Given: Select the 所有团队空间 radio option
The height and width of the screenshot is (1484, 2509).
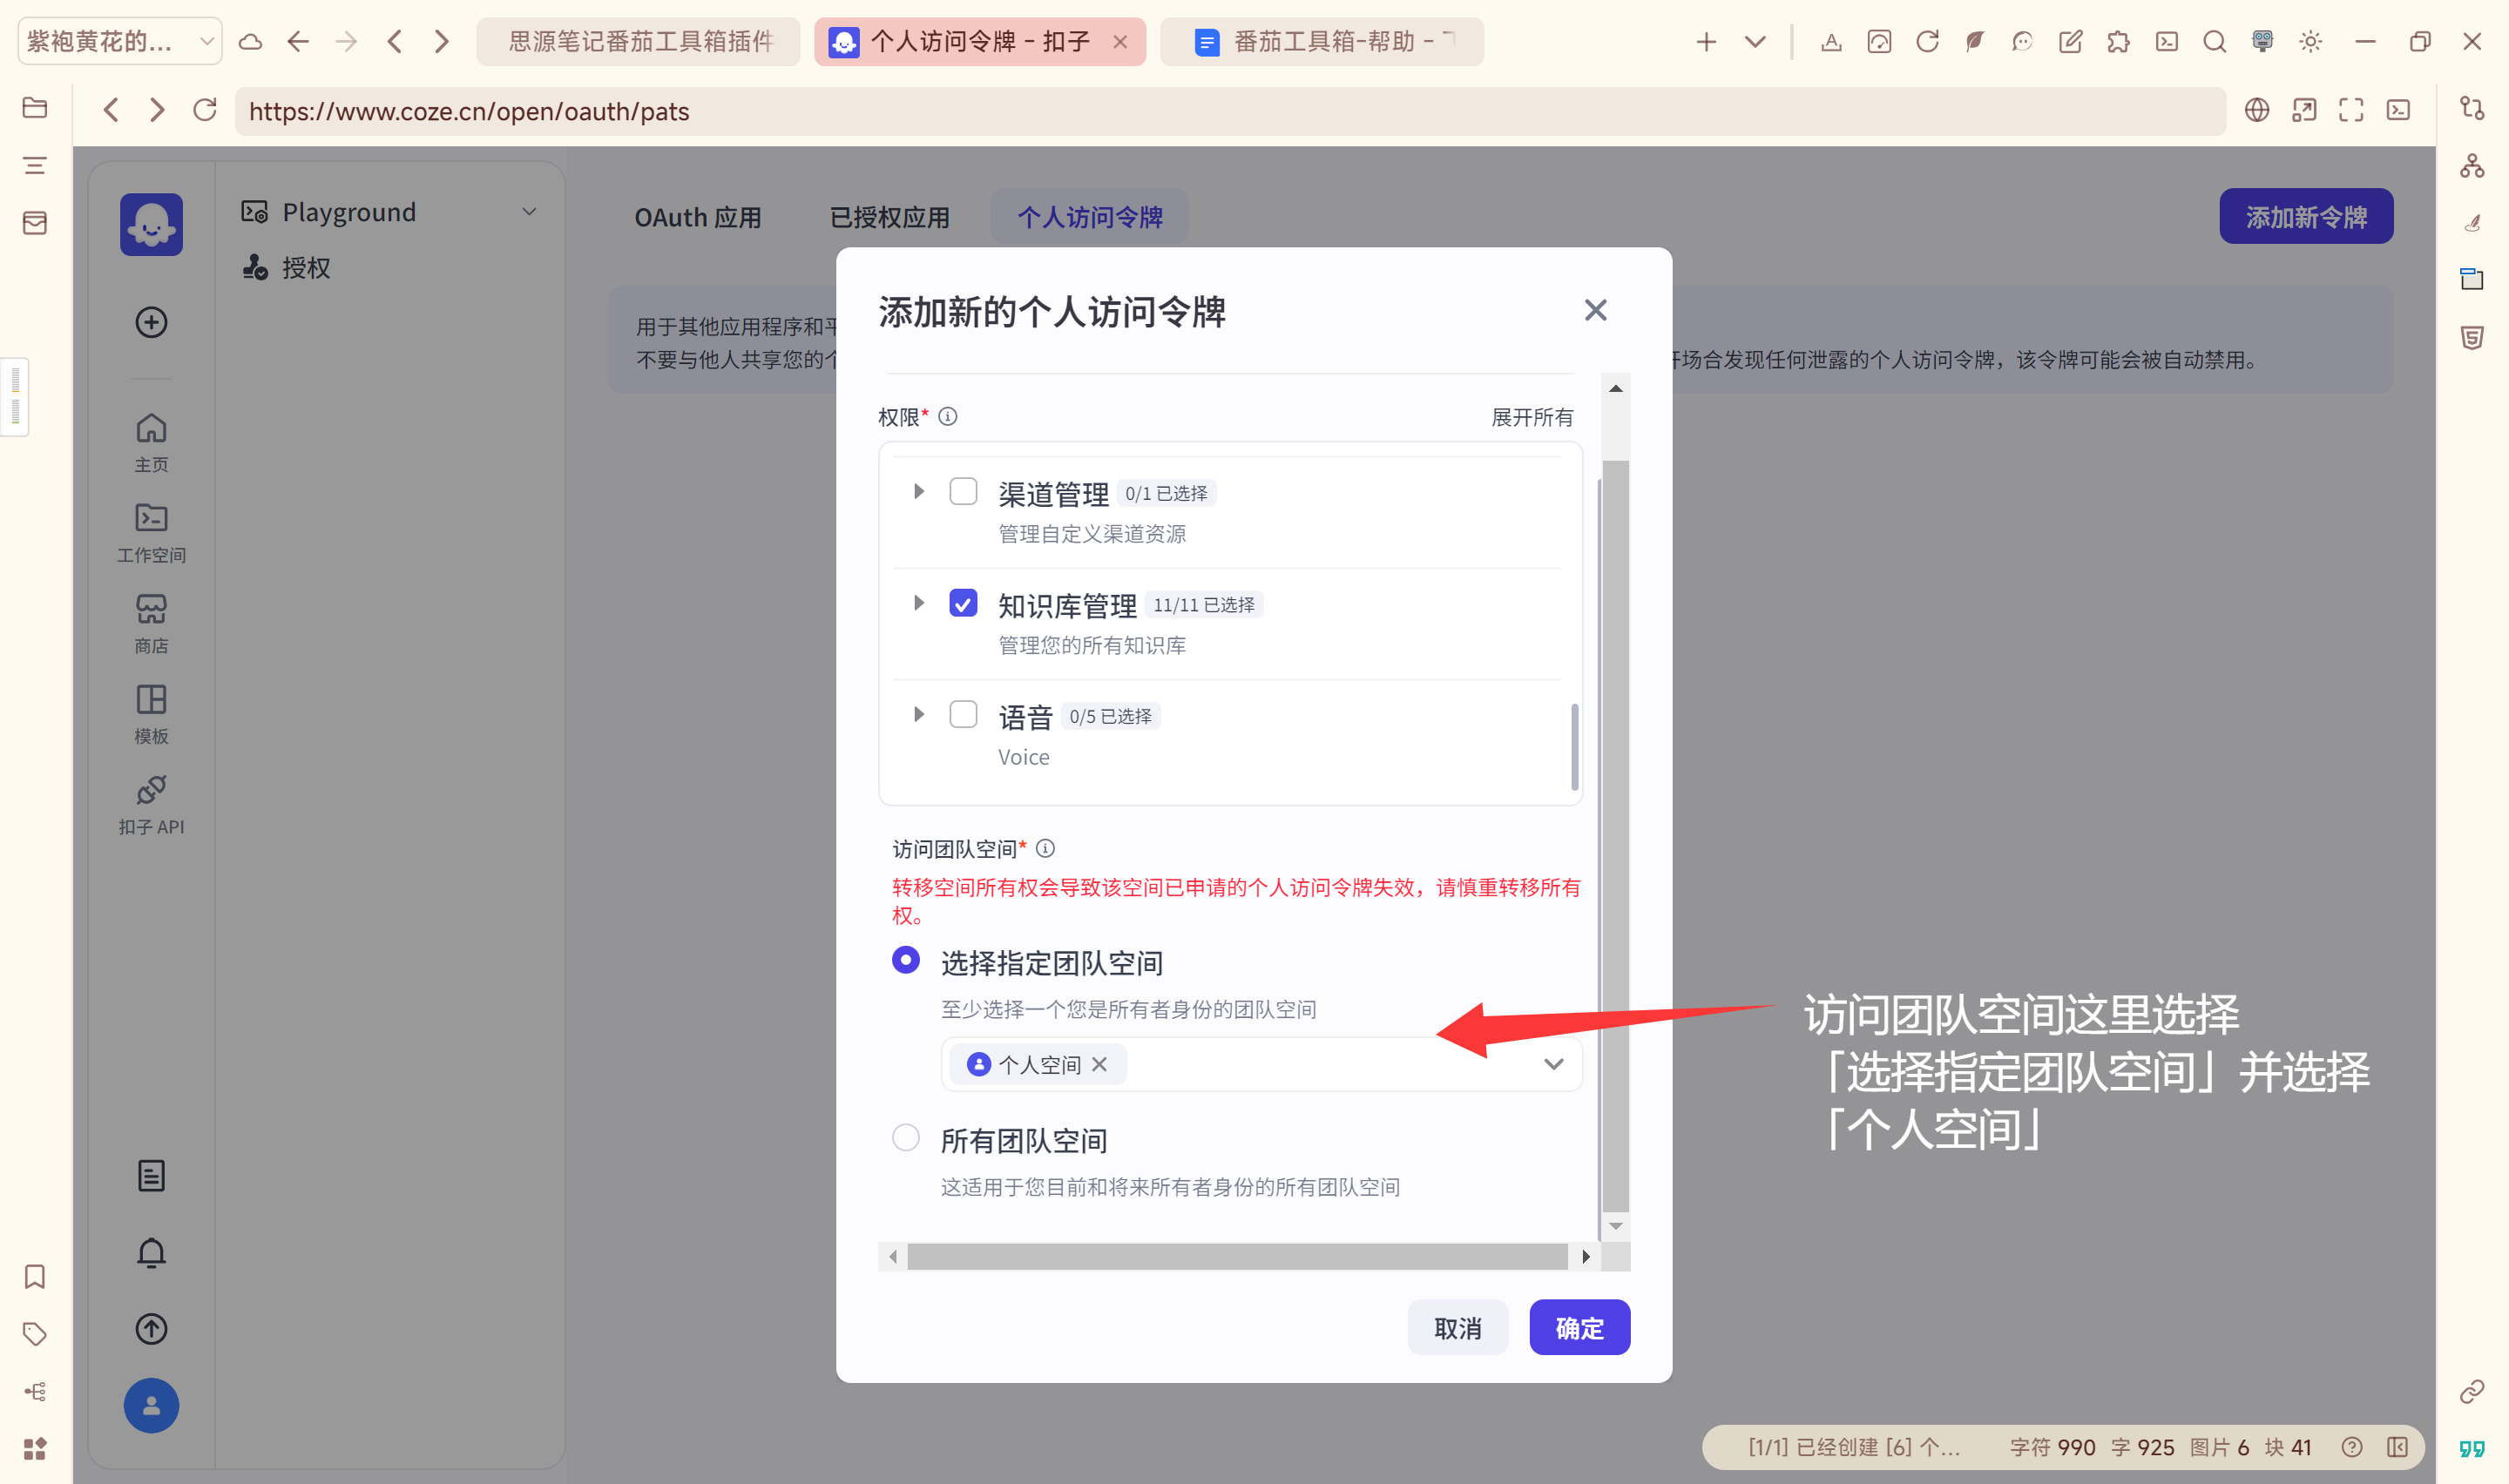Looking at the screenshot, I should (905, 1138).
